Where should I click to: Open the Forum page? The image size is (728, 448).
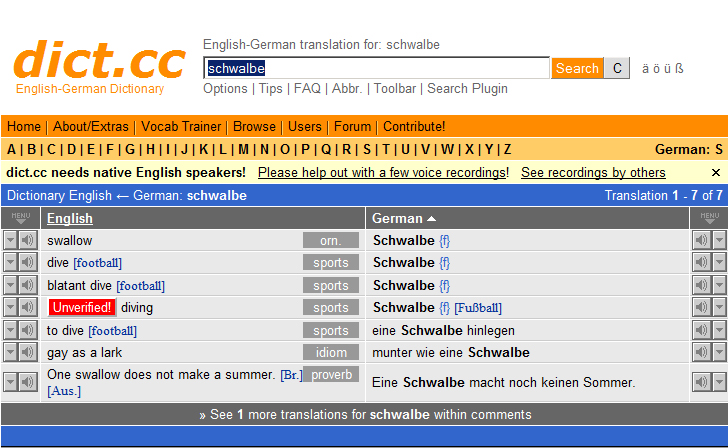coord(352,126)
